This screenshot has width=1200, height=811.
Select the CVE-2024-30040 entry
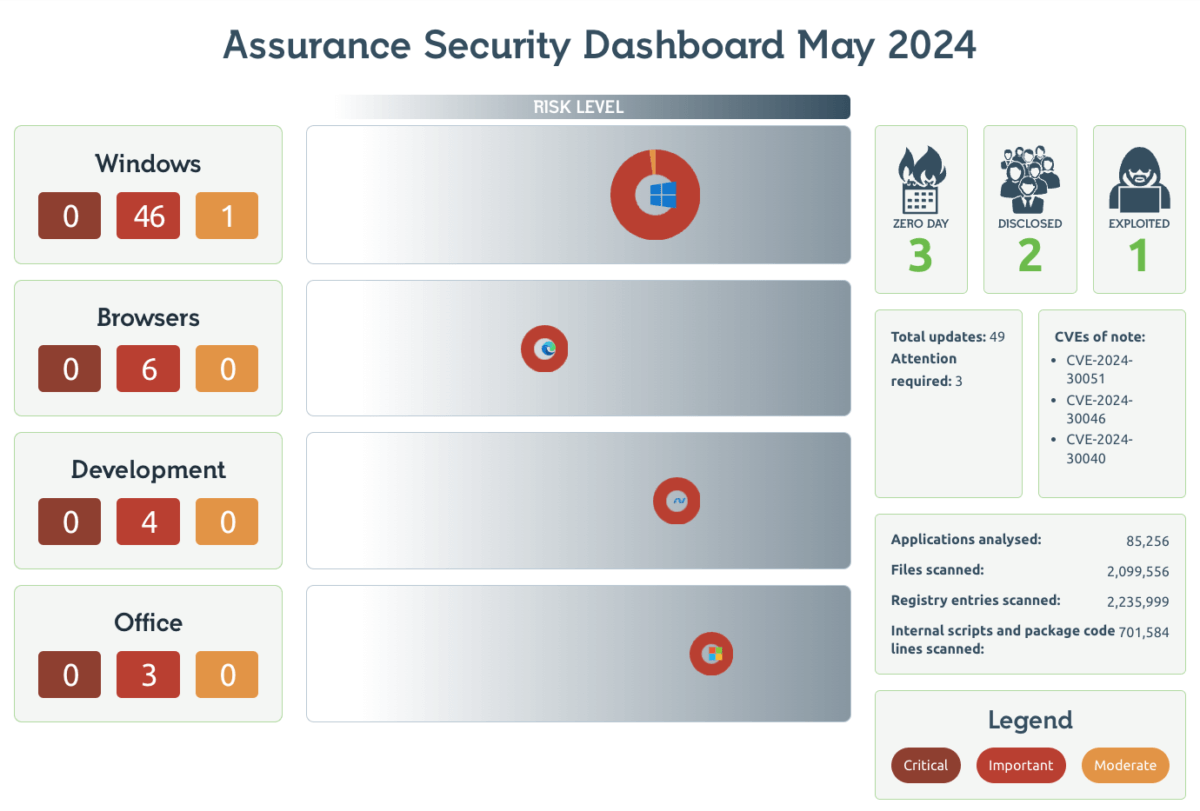click(x=1099, y=449)
